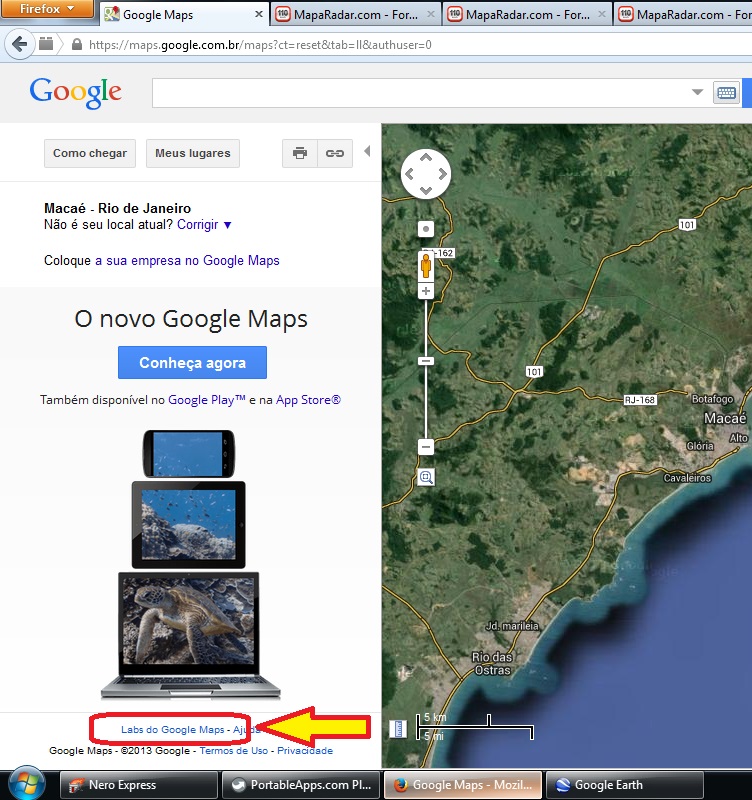The width and height of the screenshot is (752, 800).
Task: Switch to the third MapaRadar.com tab
Action: (x=684, y=15)
